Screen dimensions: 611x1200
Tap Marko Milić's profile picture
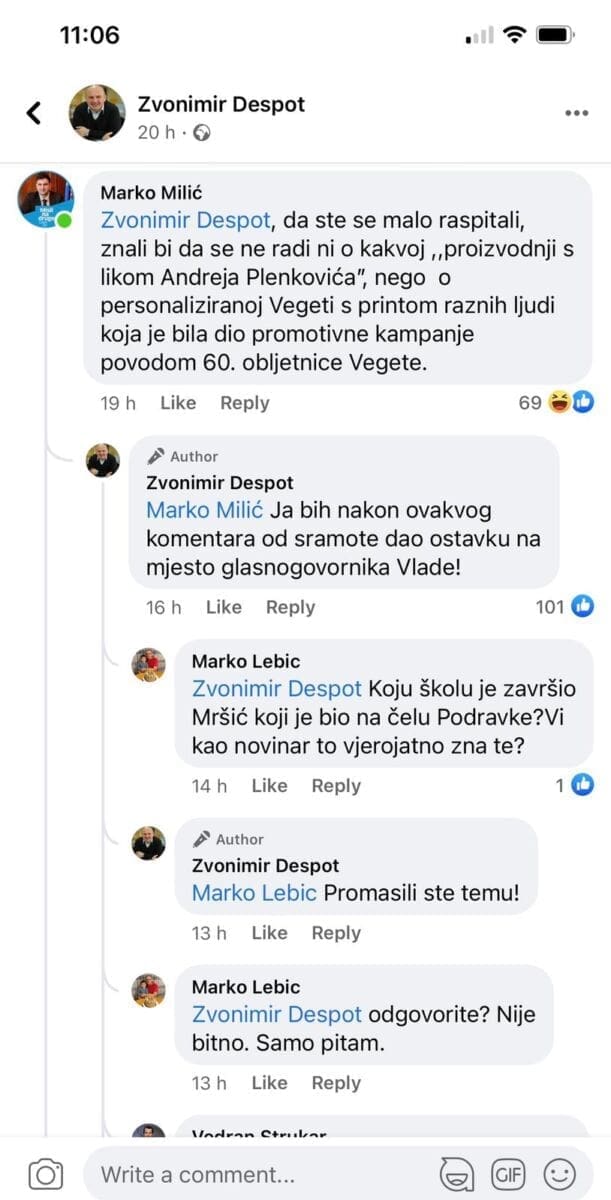tap(45, 199)
